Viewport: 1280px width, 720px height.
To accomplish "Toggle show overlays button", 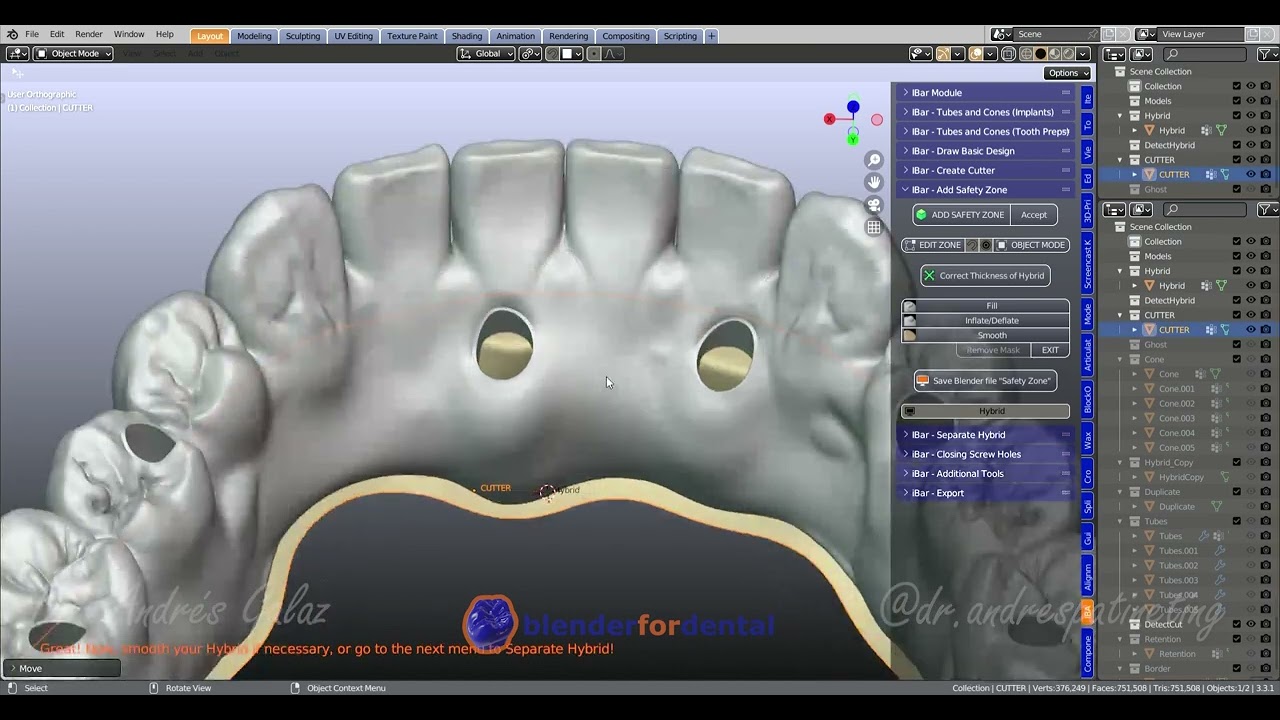I will click(976, 54).
